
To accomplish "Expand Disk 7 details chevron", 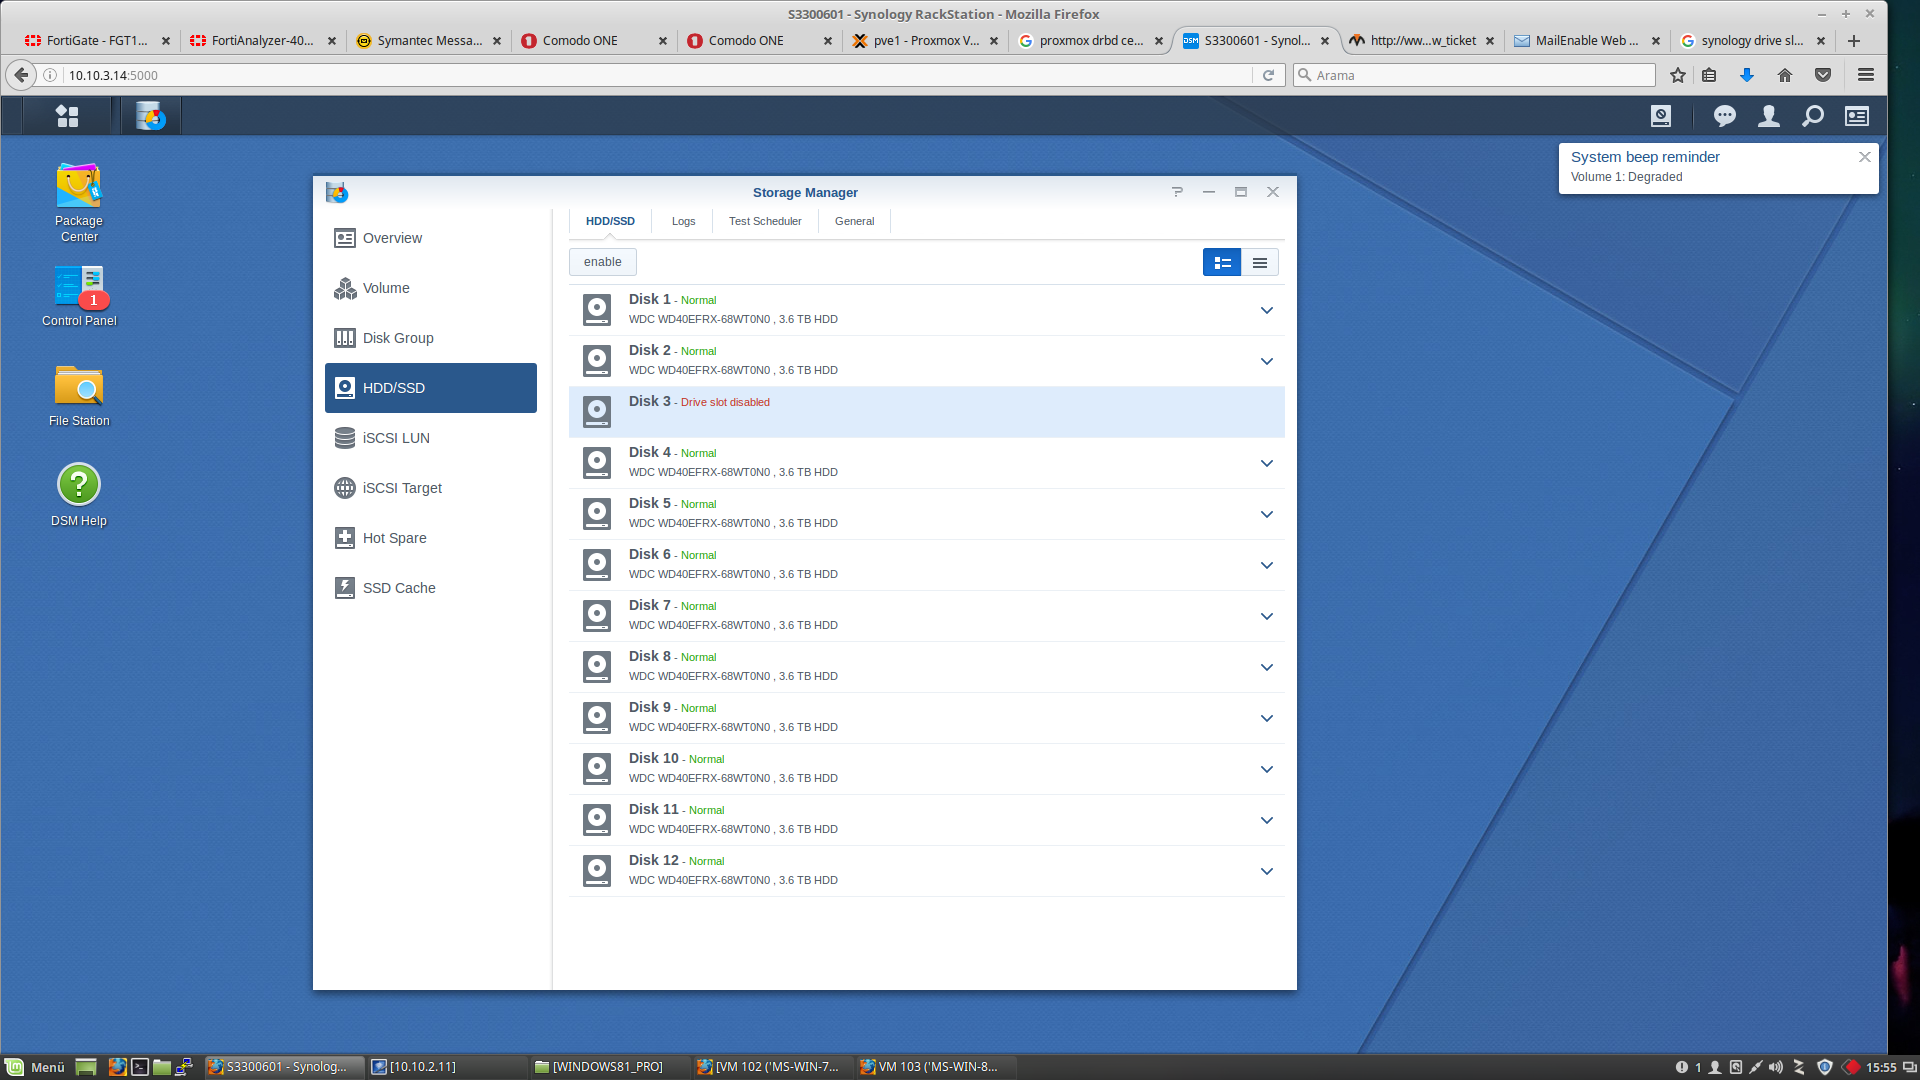I will [x=1266, y=616].
